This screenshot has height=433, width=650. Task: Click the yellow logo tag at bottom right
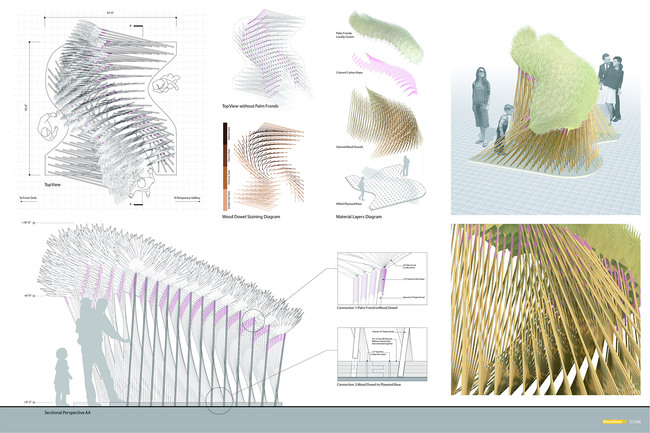[x=615, y=422]
